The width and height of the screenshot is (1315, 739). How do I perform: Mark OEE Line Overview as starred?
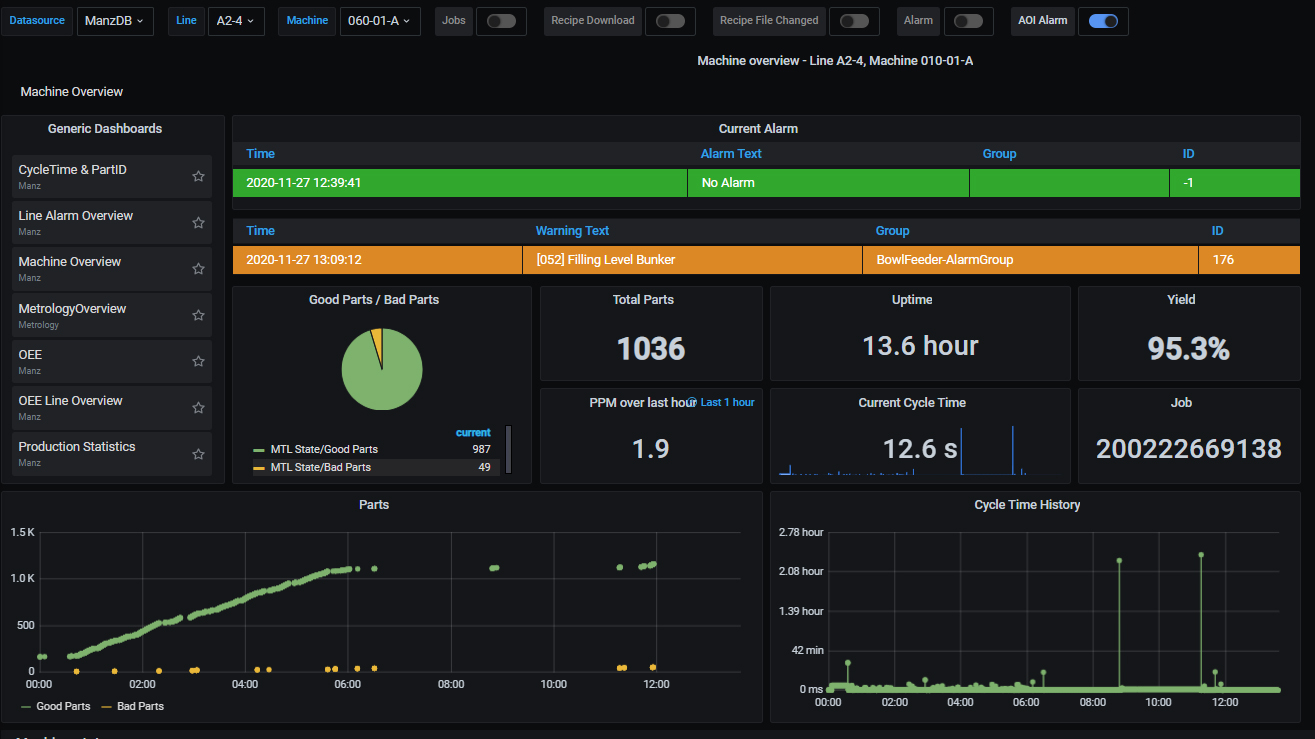[x=198, y=407]
